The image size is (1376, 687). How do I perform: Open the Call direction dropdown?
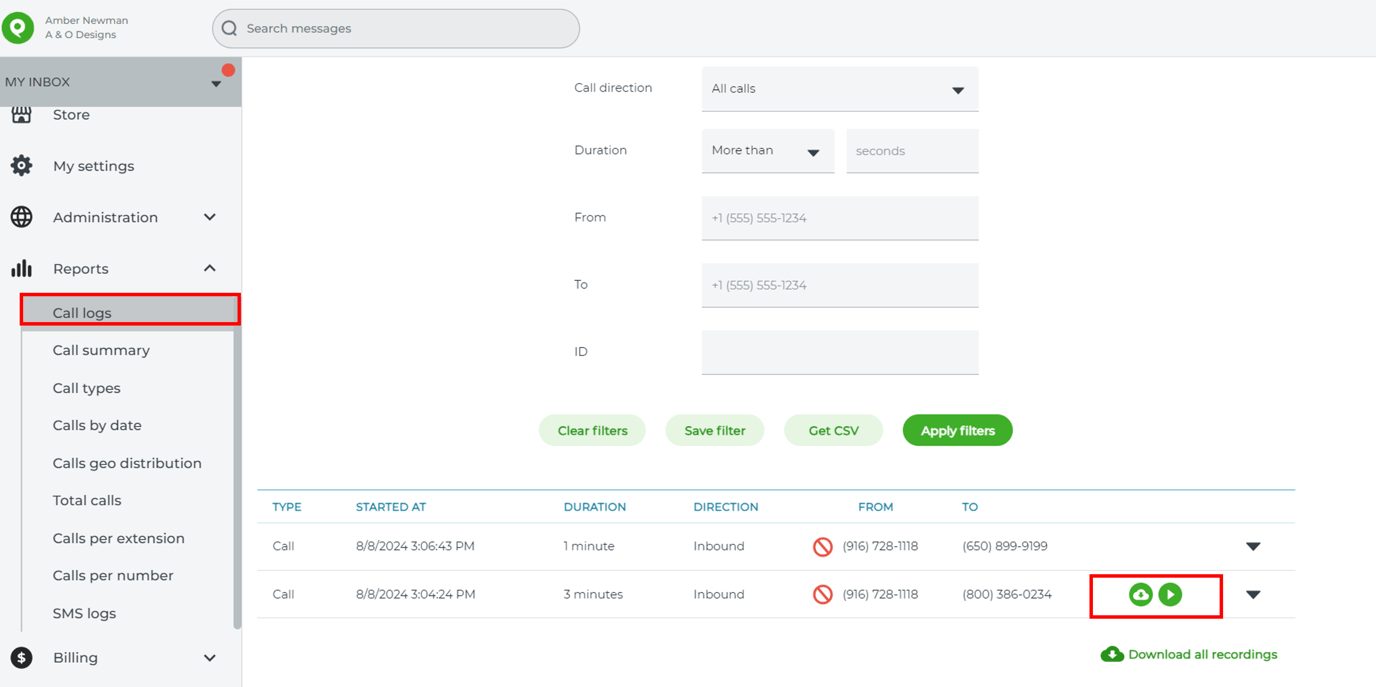point(839,89)
